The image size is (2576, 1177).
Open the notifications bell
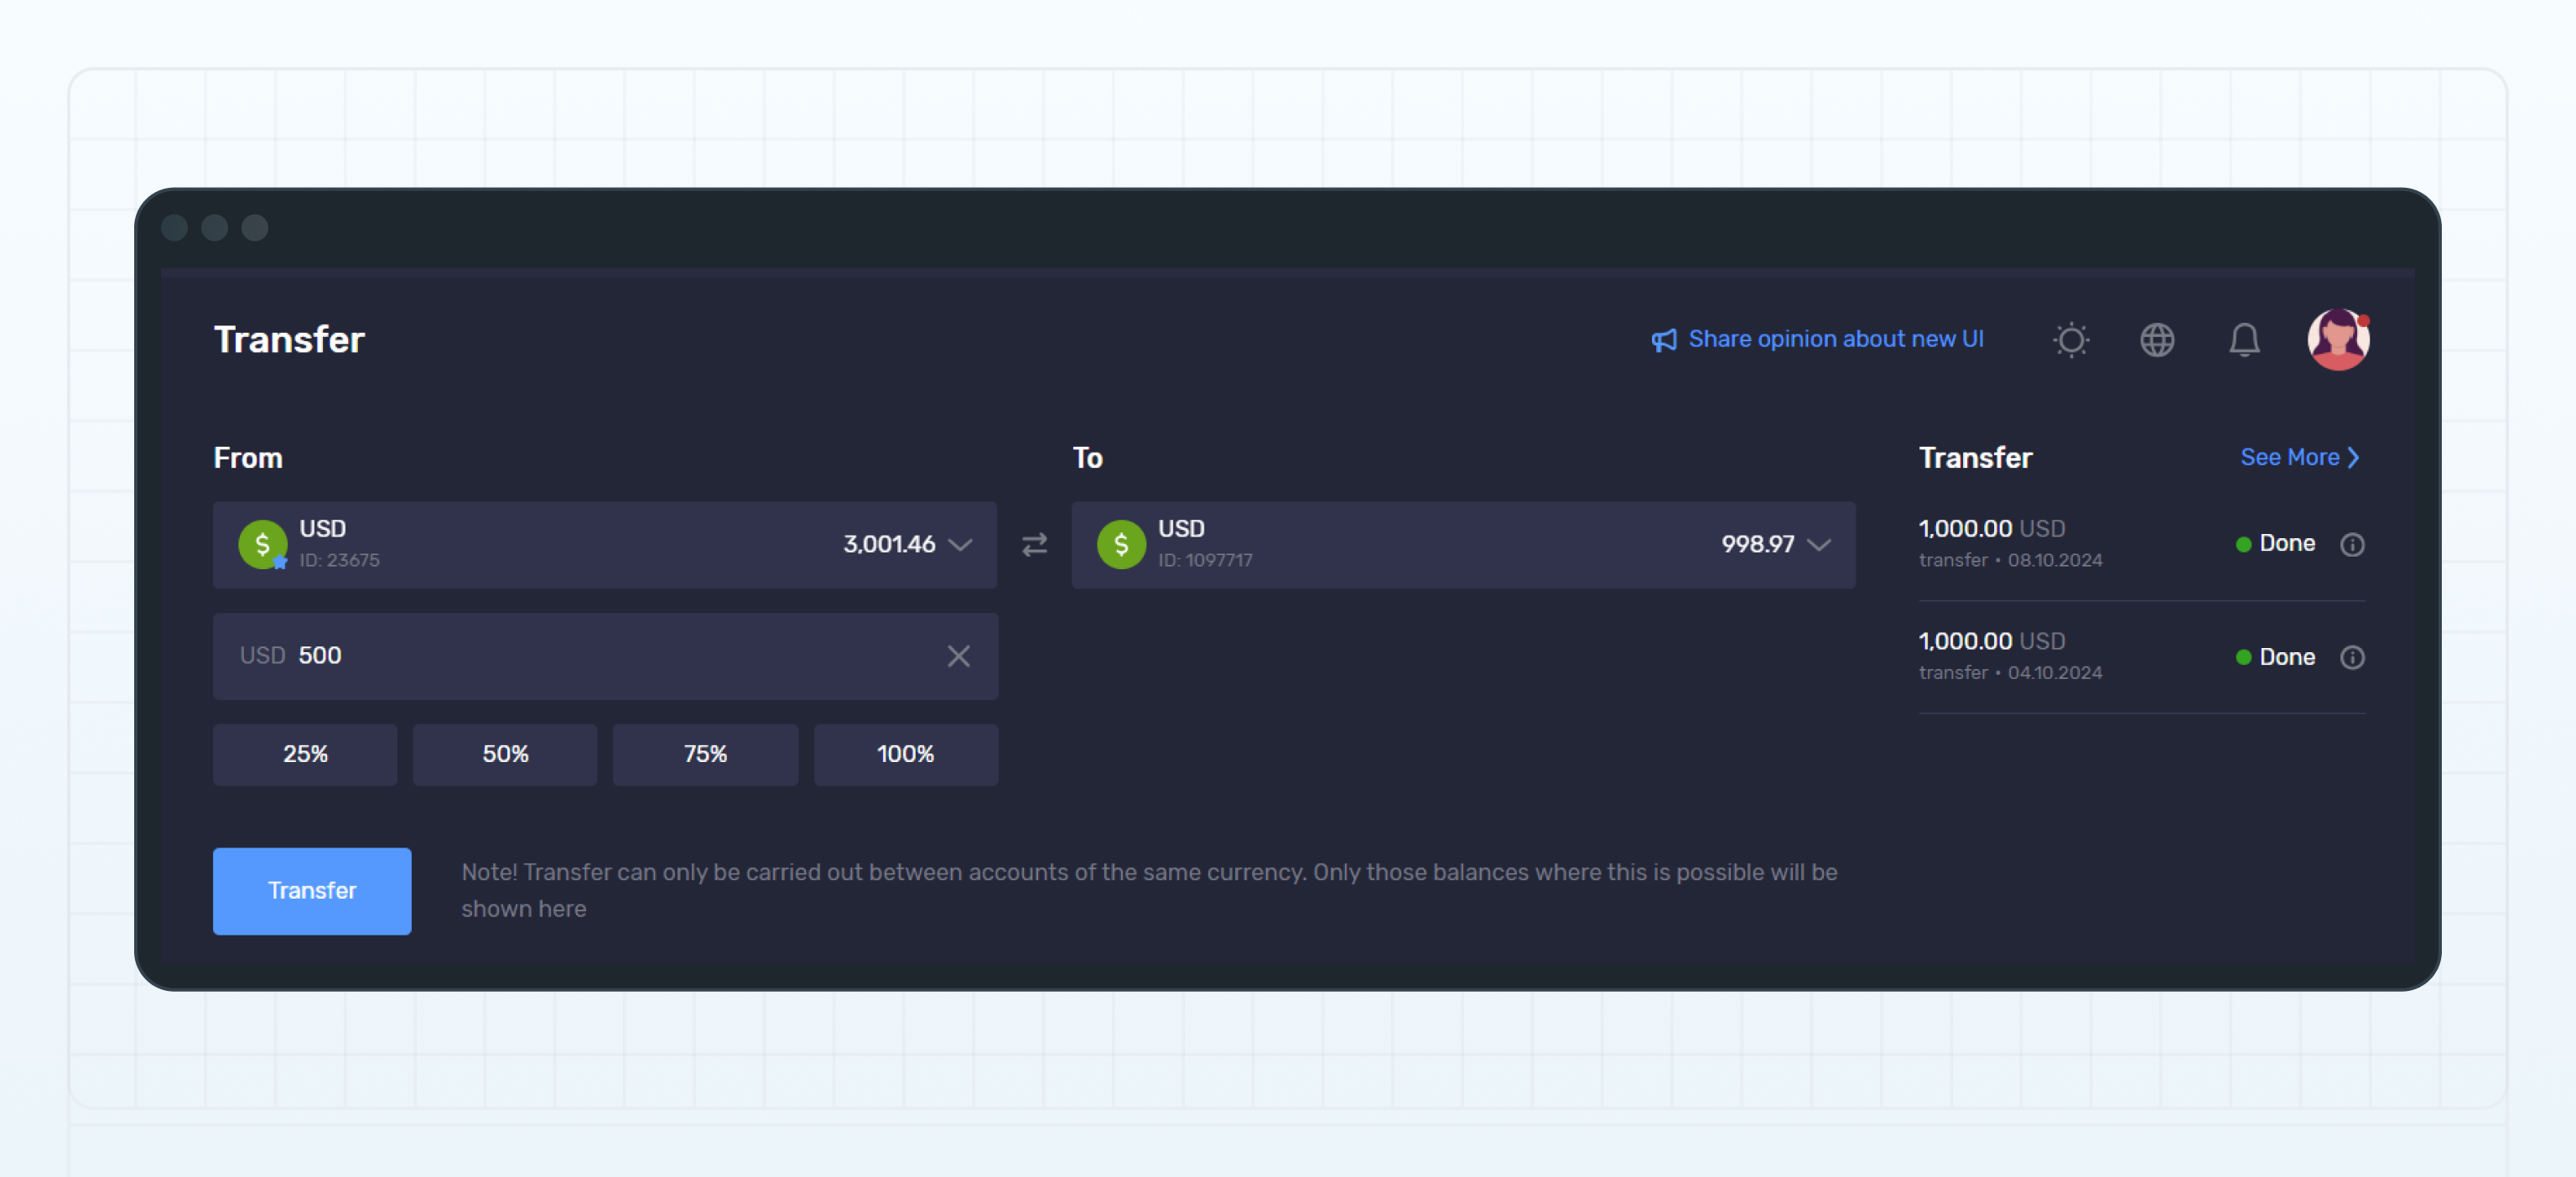pyautogui.click(x=2243, y=340)
